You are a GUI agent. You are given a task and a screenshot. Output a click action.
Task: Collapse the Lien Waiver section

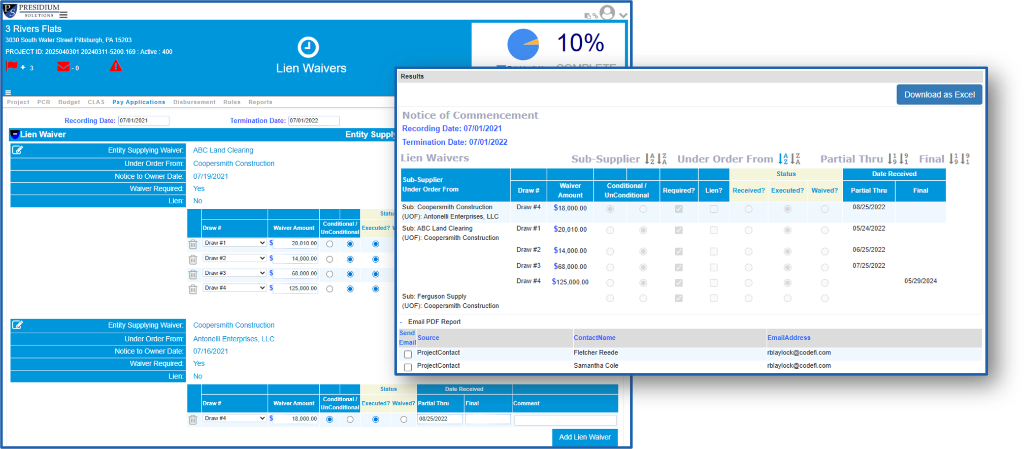(14, 134)
